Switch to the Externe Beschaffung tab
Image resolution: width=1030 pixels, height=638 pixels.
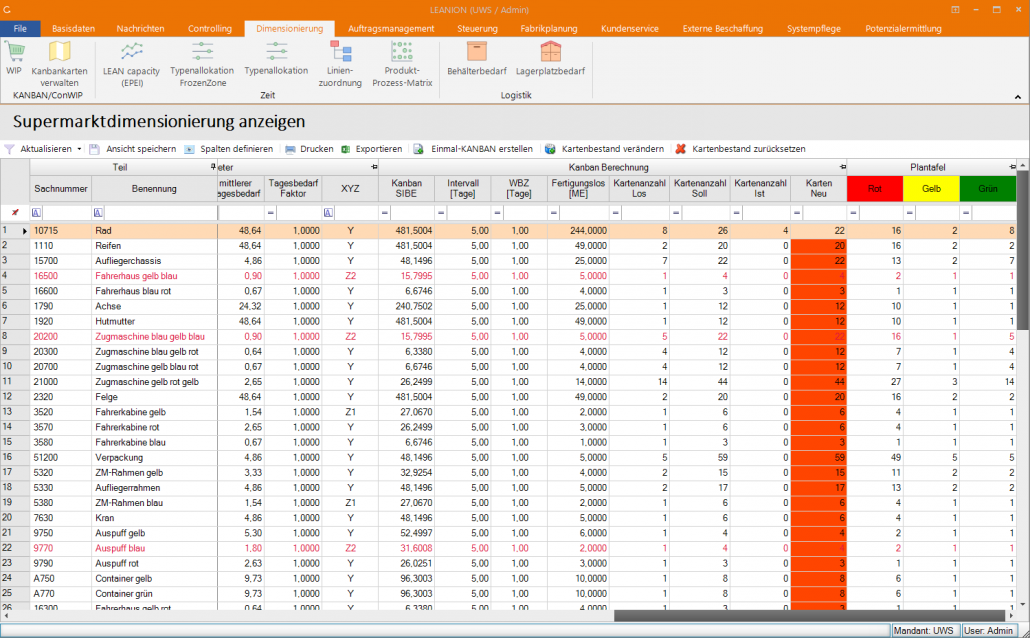point(723,28)
